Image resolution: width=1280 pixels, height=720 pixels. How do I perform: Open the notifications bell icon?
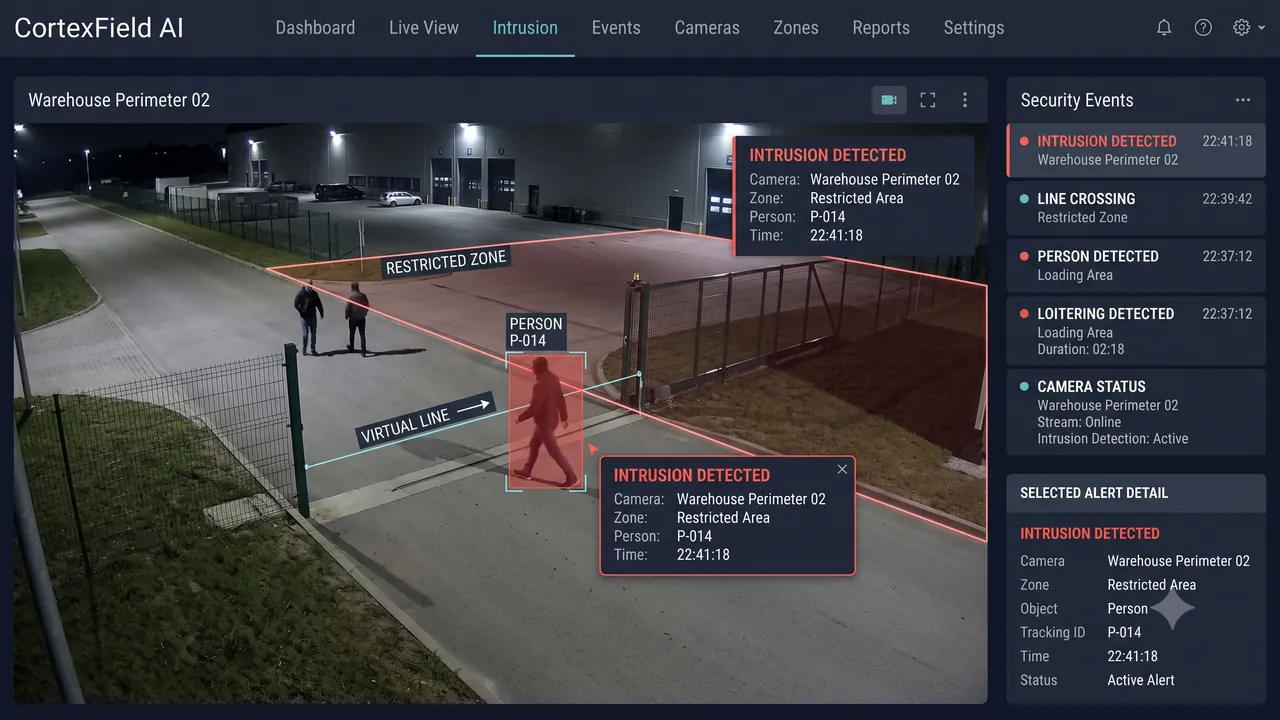pos(1164,28)
